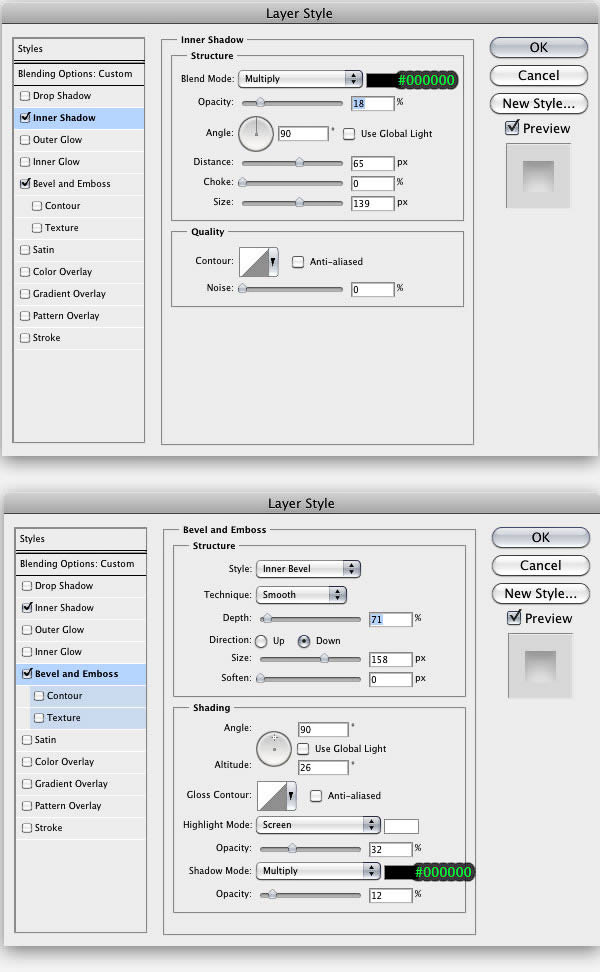Screen dimensions: 600x972
Task: Open the Inner Shadow Contour picker
Action: click(x=258, y=262)
